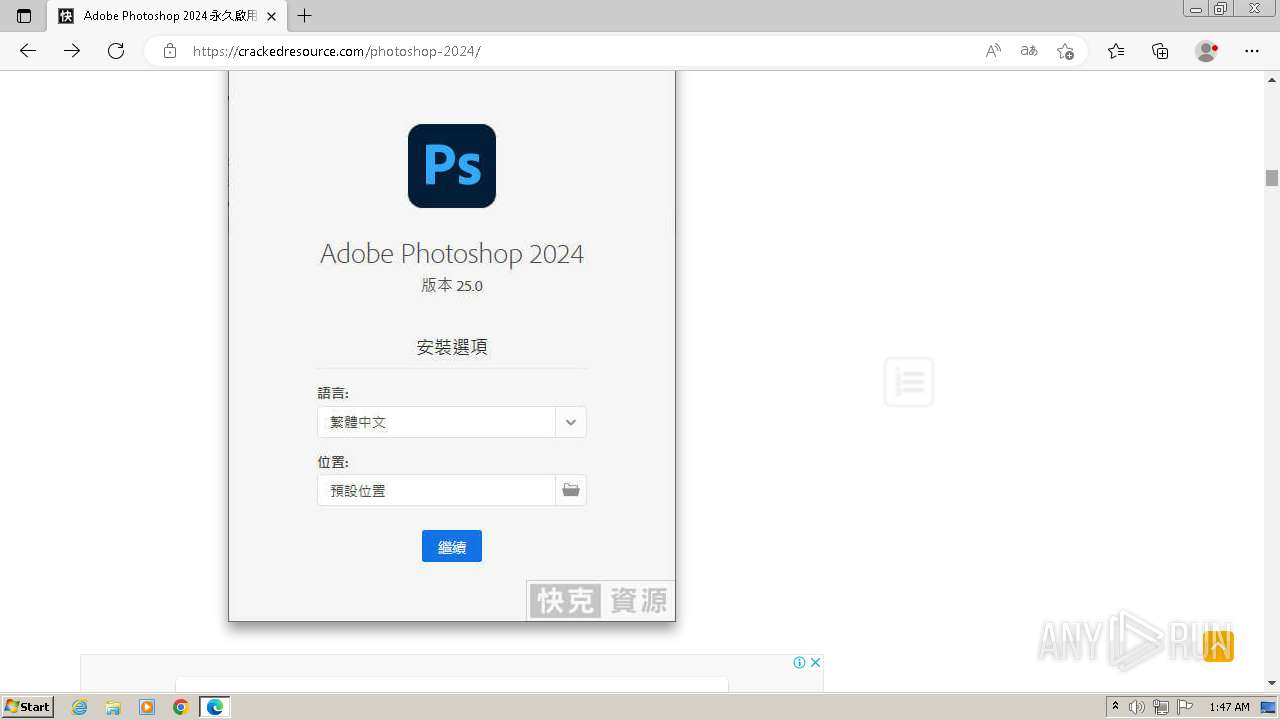The image size is (1280, 720).
Task: Go forward to the next page
Action: click(72, 51)
